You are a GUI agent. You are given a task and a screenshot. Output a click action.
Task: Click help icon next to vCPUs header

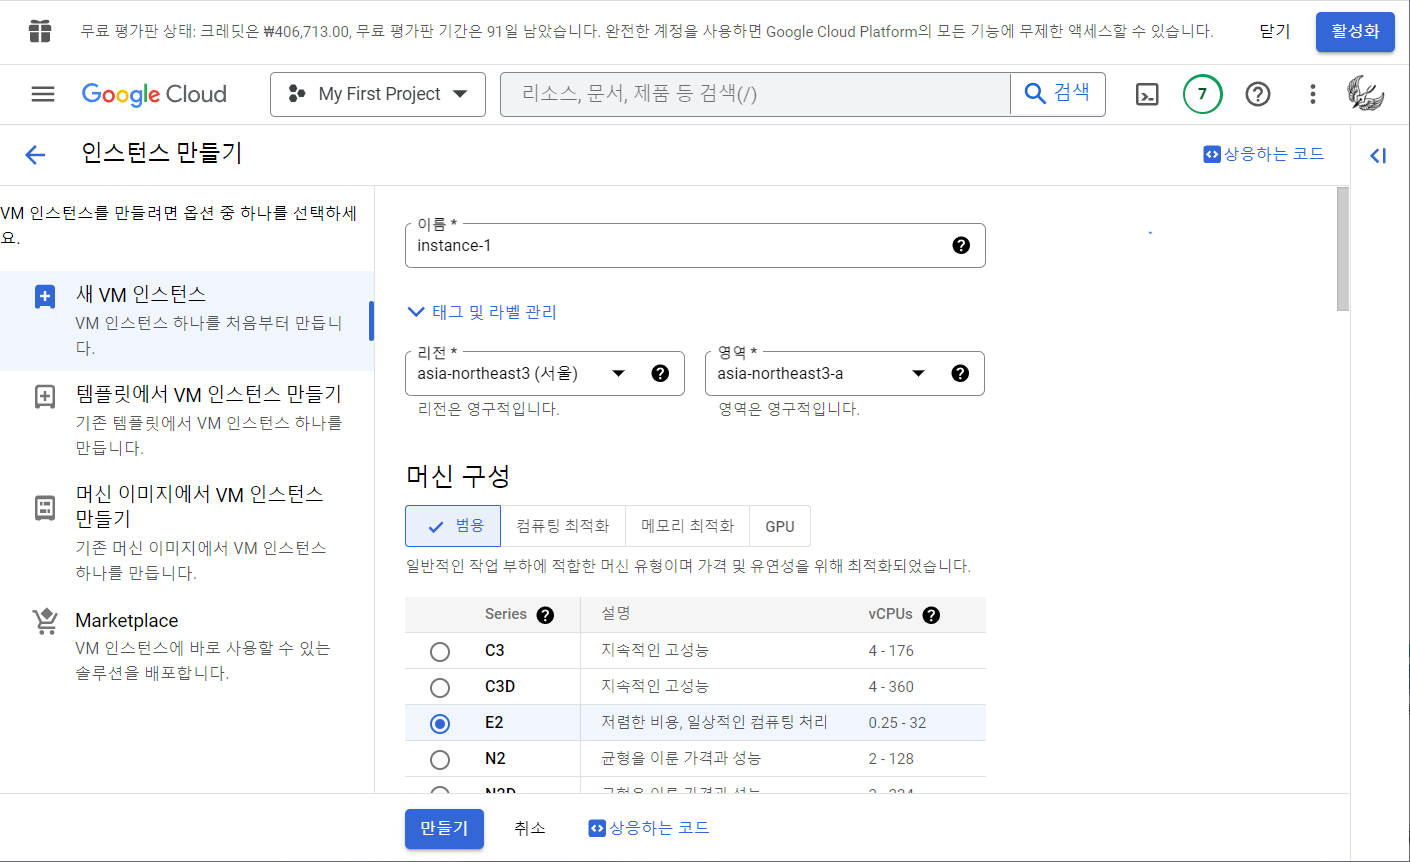point(931,615)
